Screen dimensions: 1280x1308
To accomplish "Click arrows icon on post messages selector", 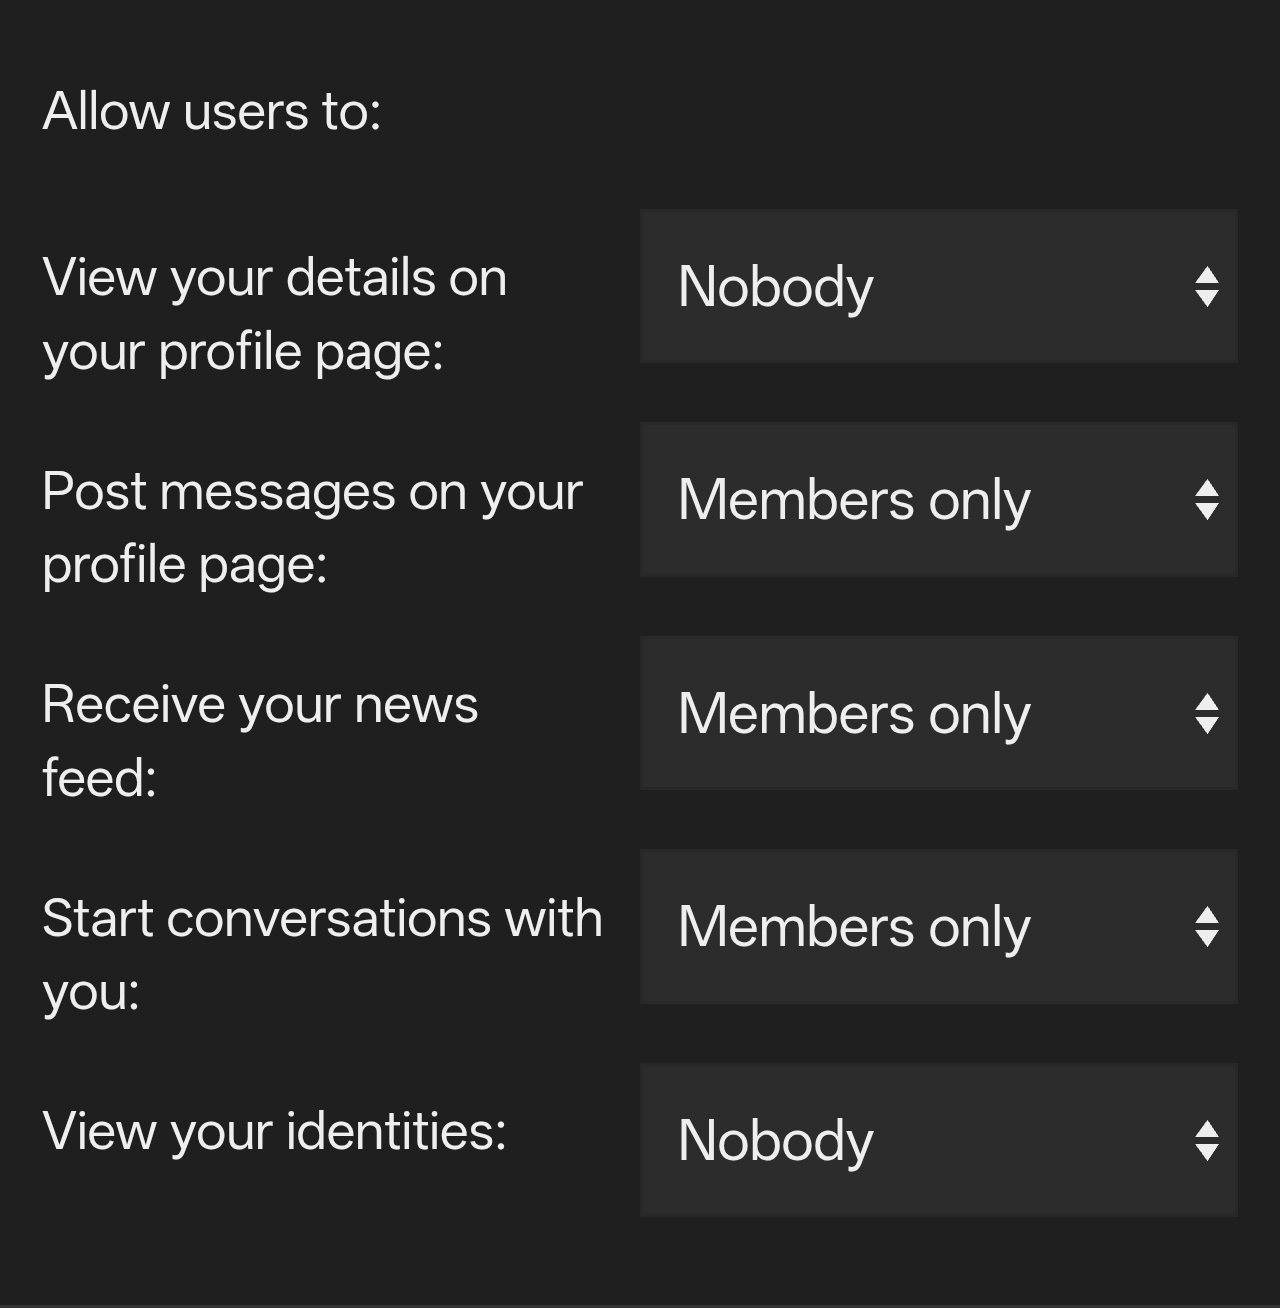I will tap(1207, 500).
